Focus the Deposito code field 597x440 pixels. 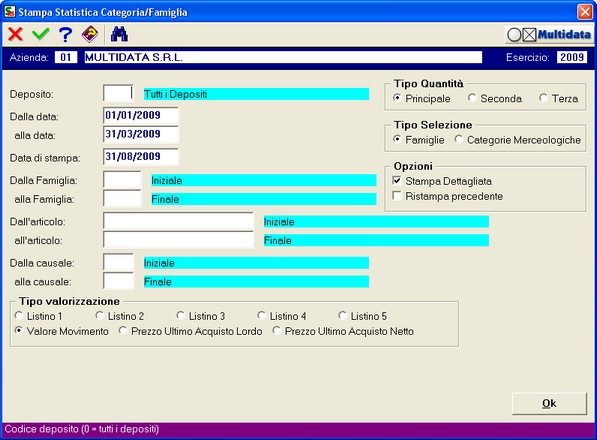[x=118, y=93]
